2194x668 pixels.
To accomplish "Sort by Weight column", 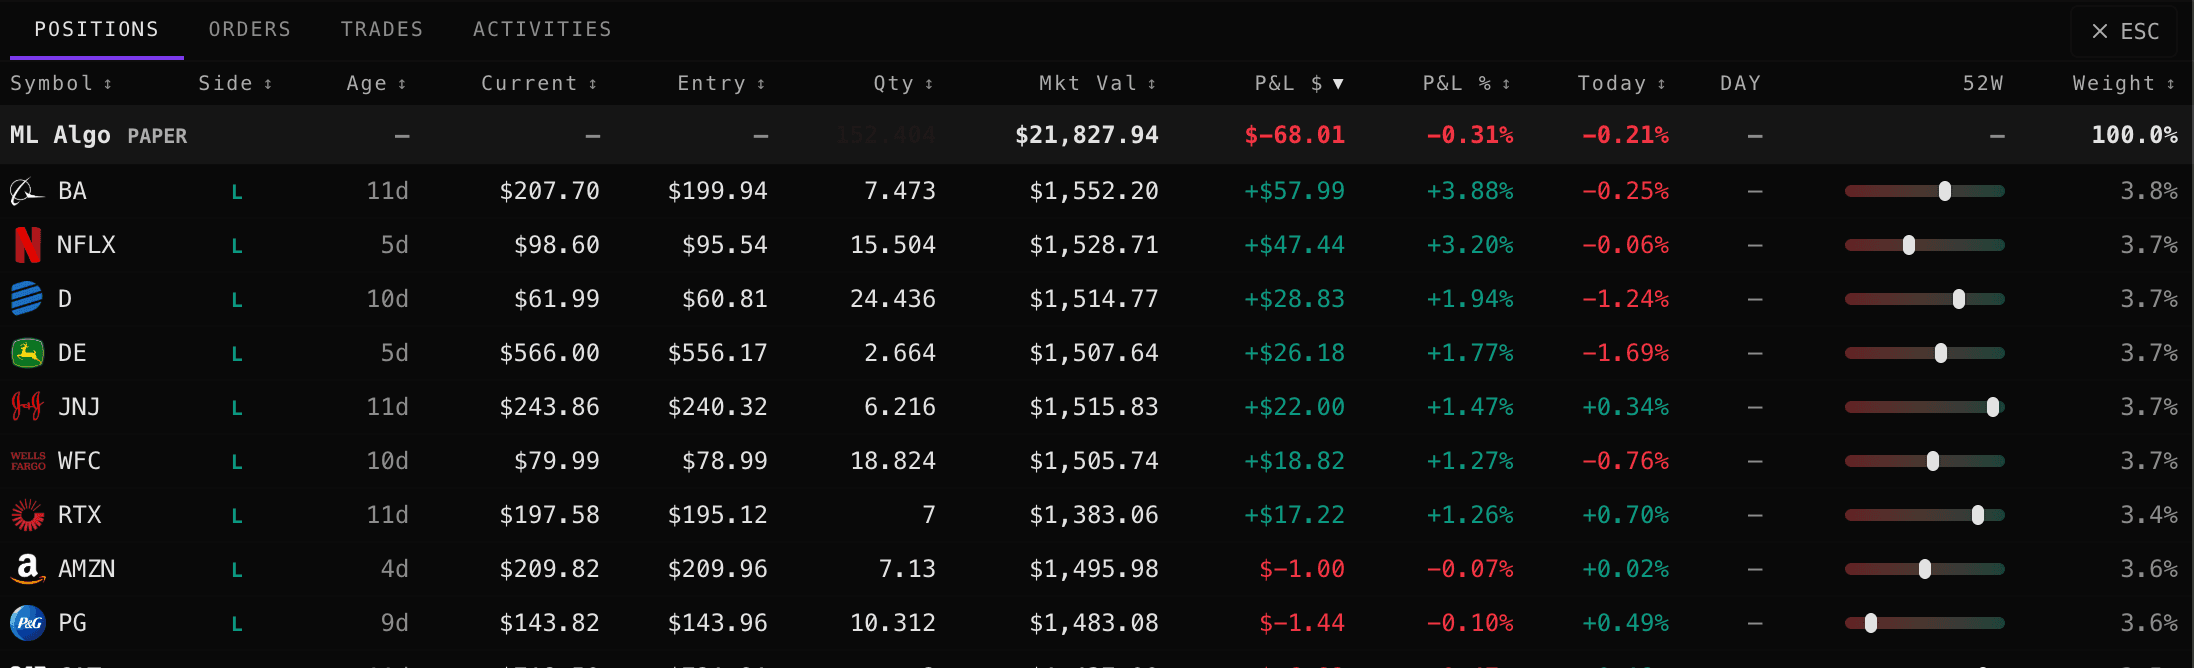I will click(2123, 83).
